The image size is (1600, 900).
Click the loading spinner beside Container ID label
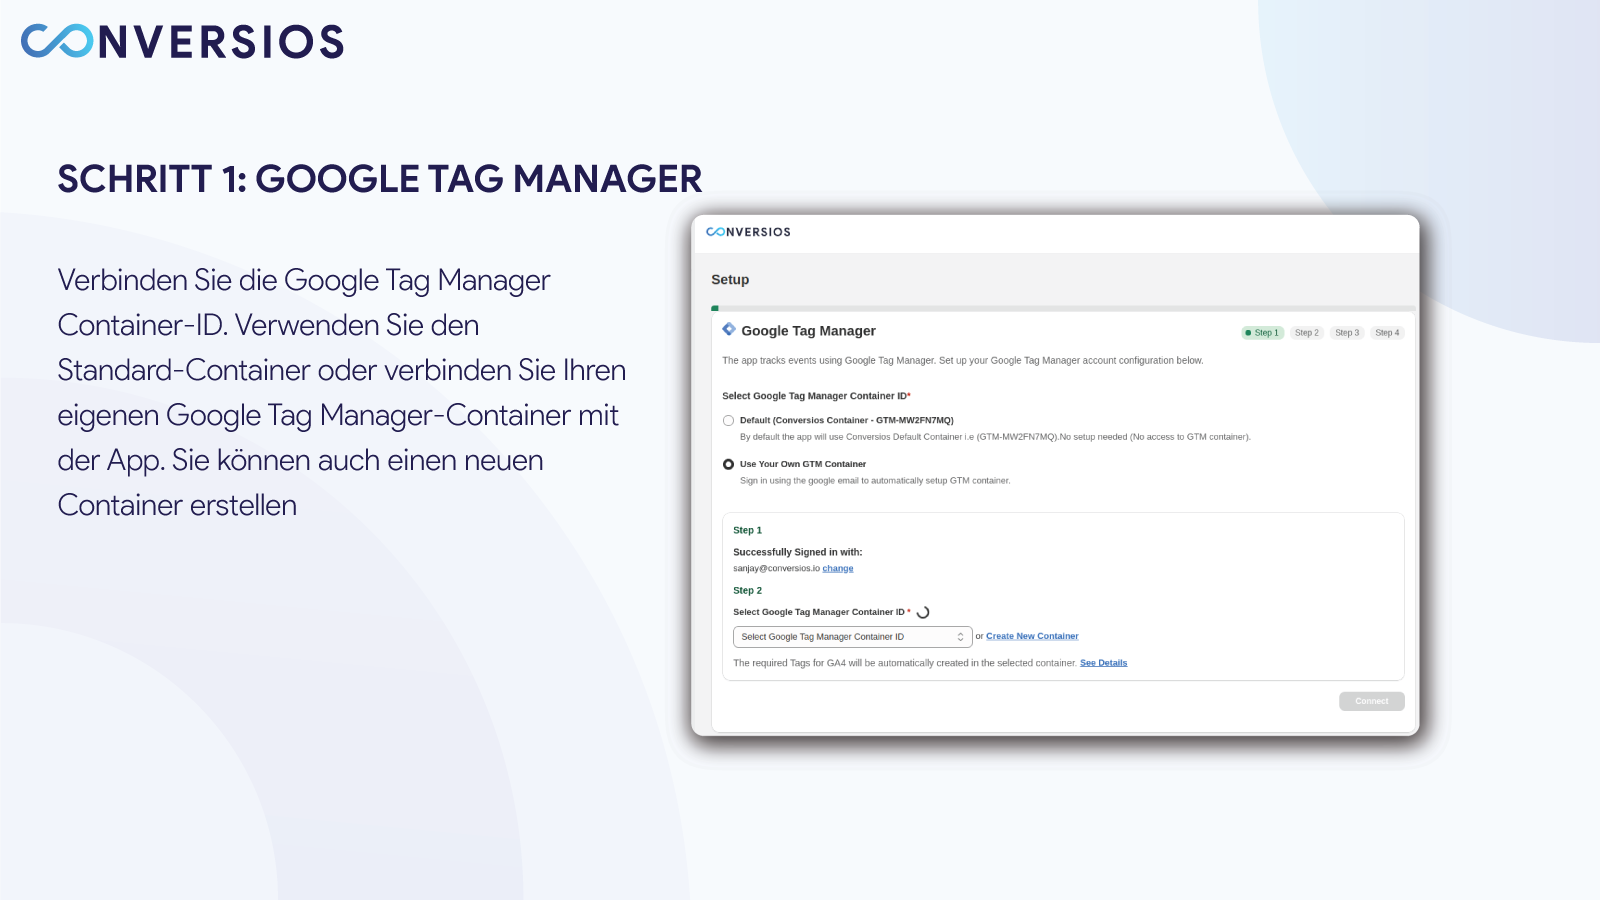(923, 612)
